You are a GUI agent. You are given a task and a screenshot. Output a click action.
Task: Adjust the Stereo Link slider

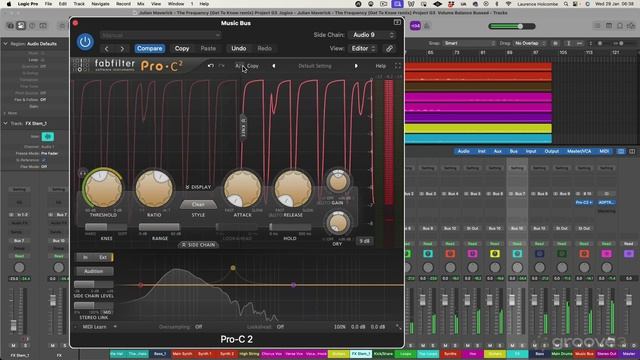coord(94,305)
